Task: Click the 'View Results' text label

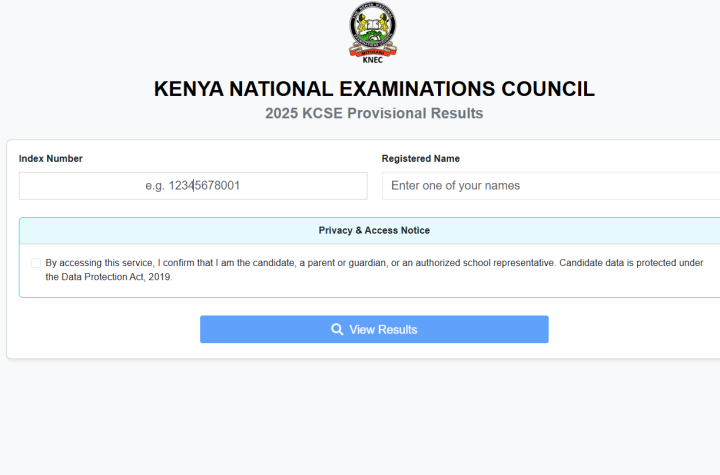Action: [383, 330]
